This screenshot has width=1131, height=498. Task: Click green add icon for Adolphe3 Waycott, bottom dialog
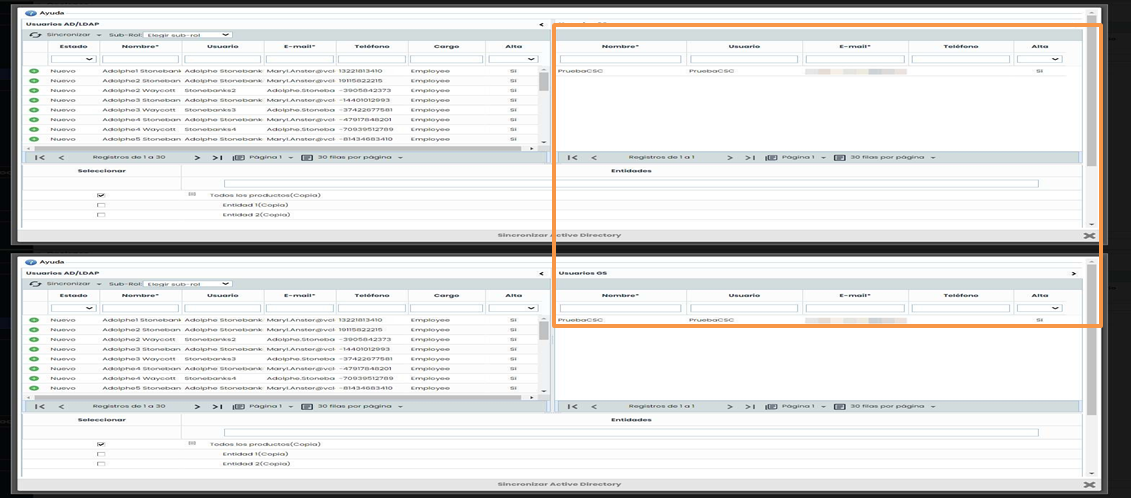[x=34, y=359]
